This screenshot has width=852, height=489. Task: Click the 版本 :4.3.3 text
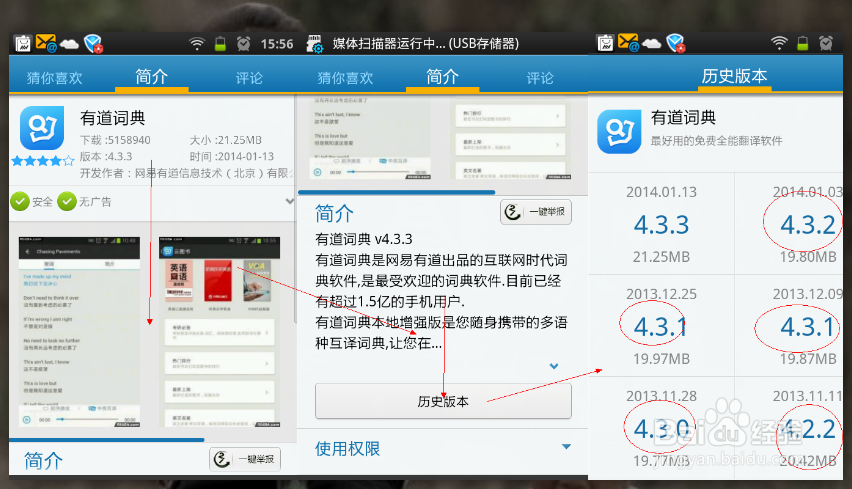(x=106, y=156)
